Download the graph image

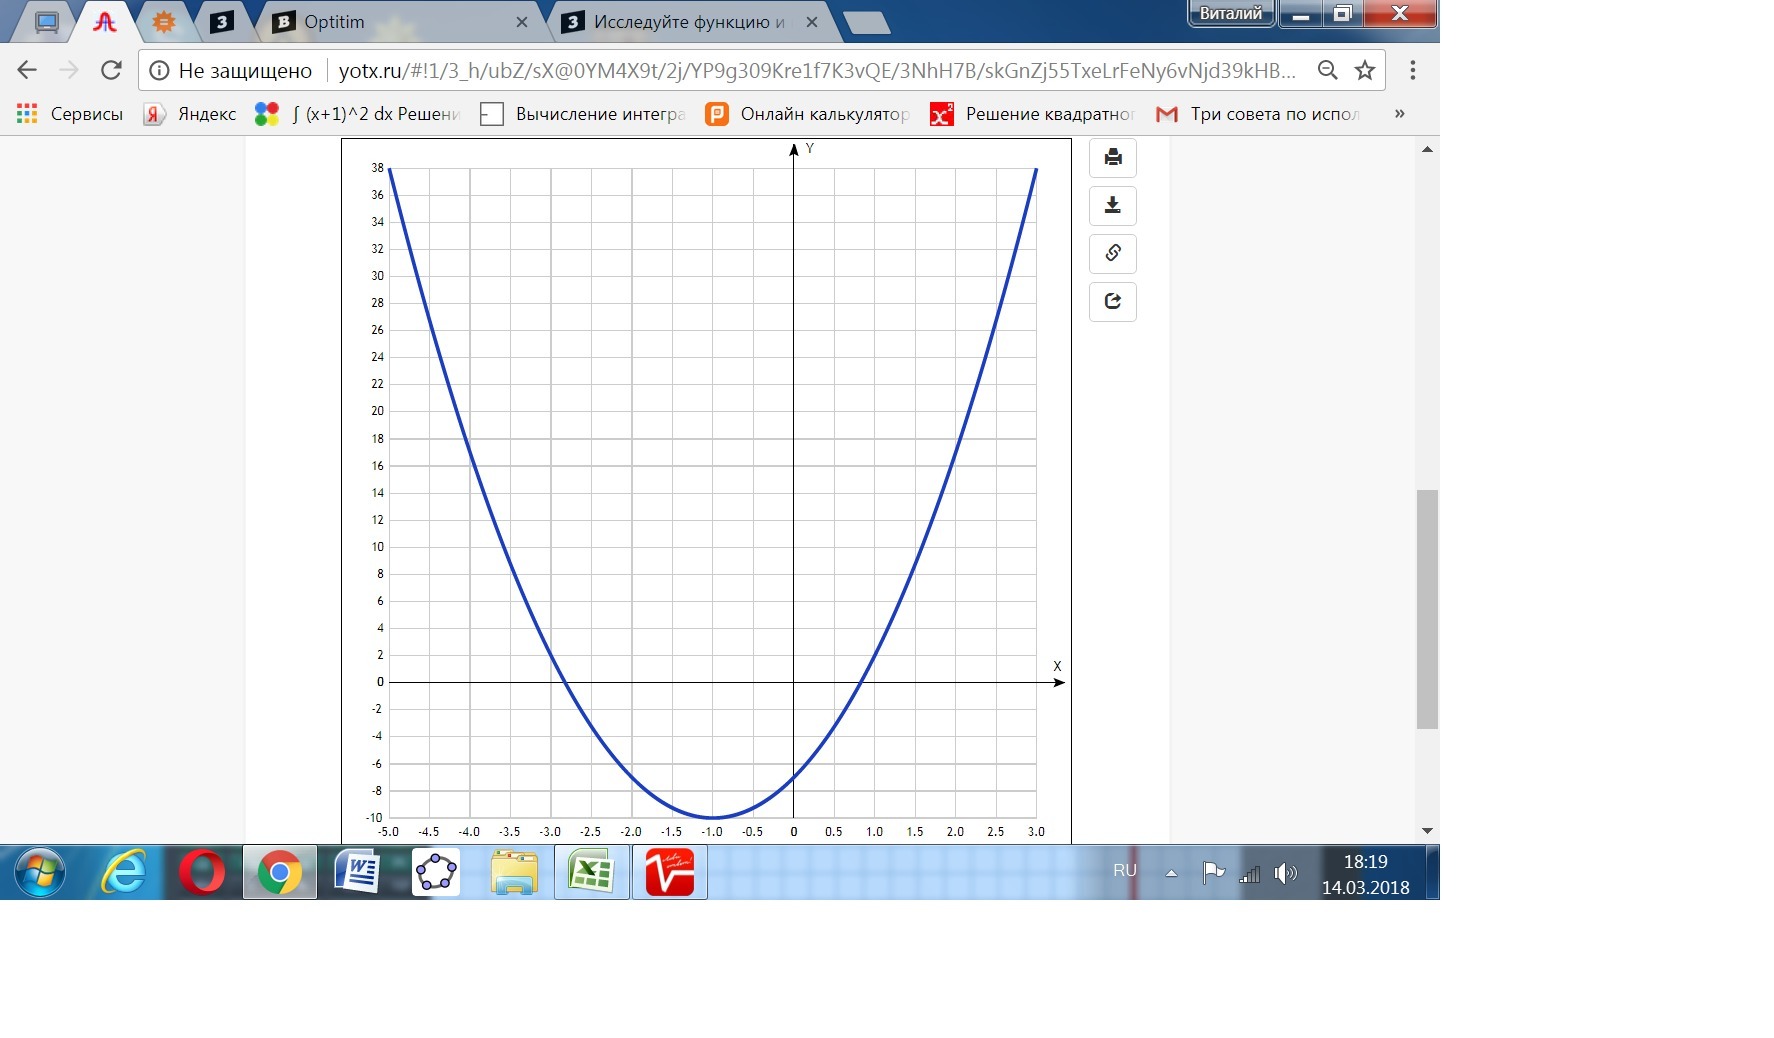(x=1113, y=206)
